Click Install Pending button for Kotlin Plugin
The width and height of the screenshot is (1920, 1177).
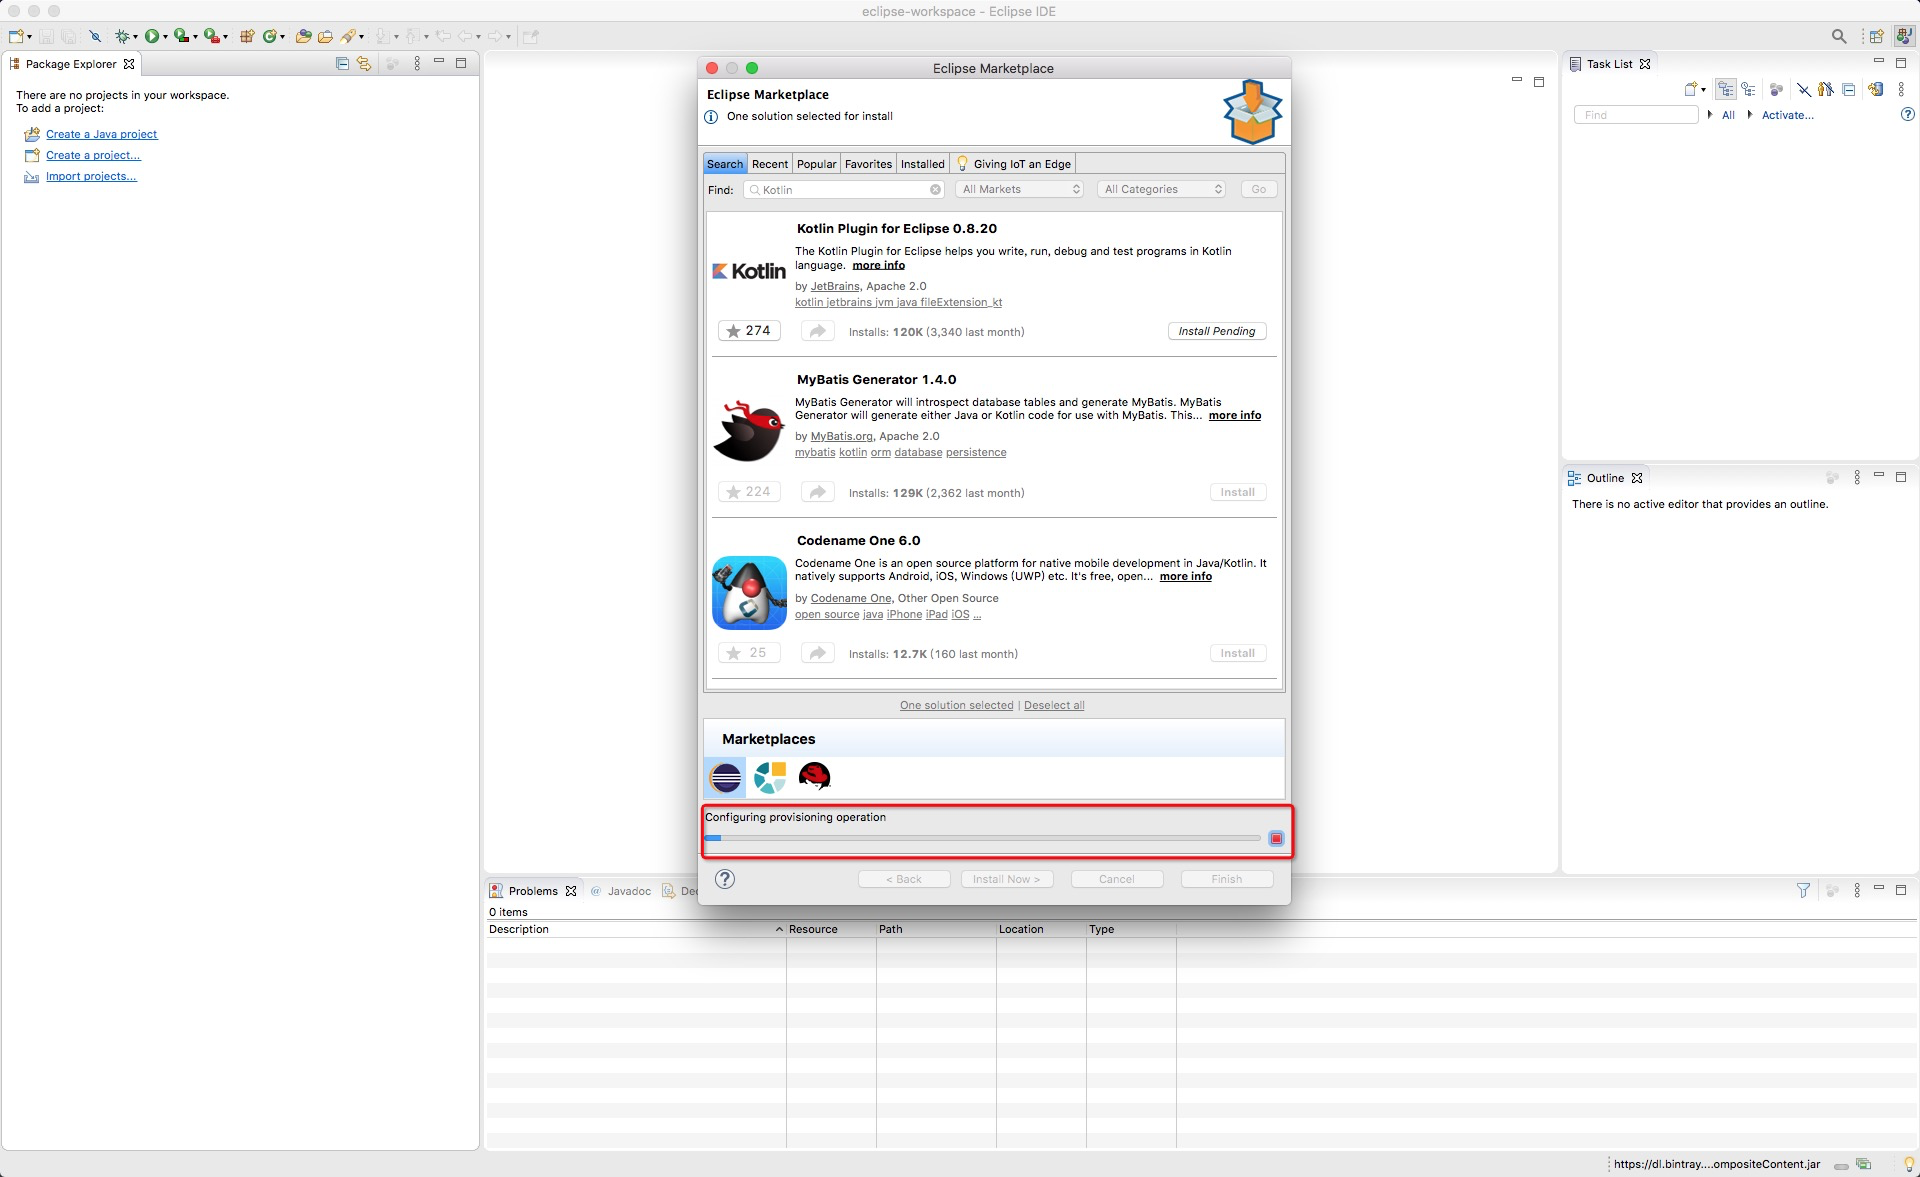1217,331
